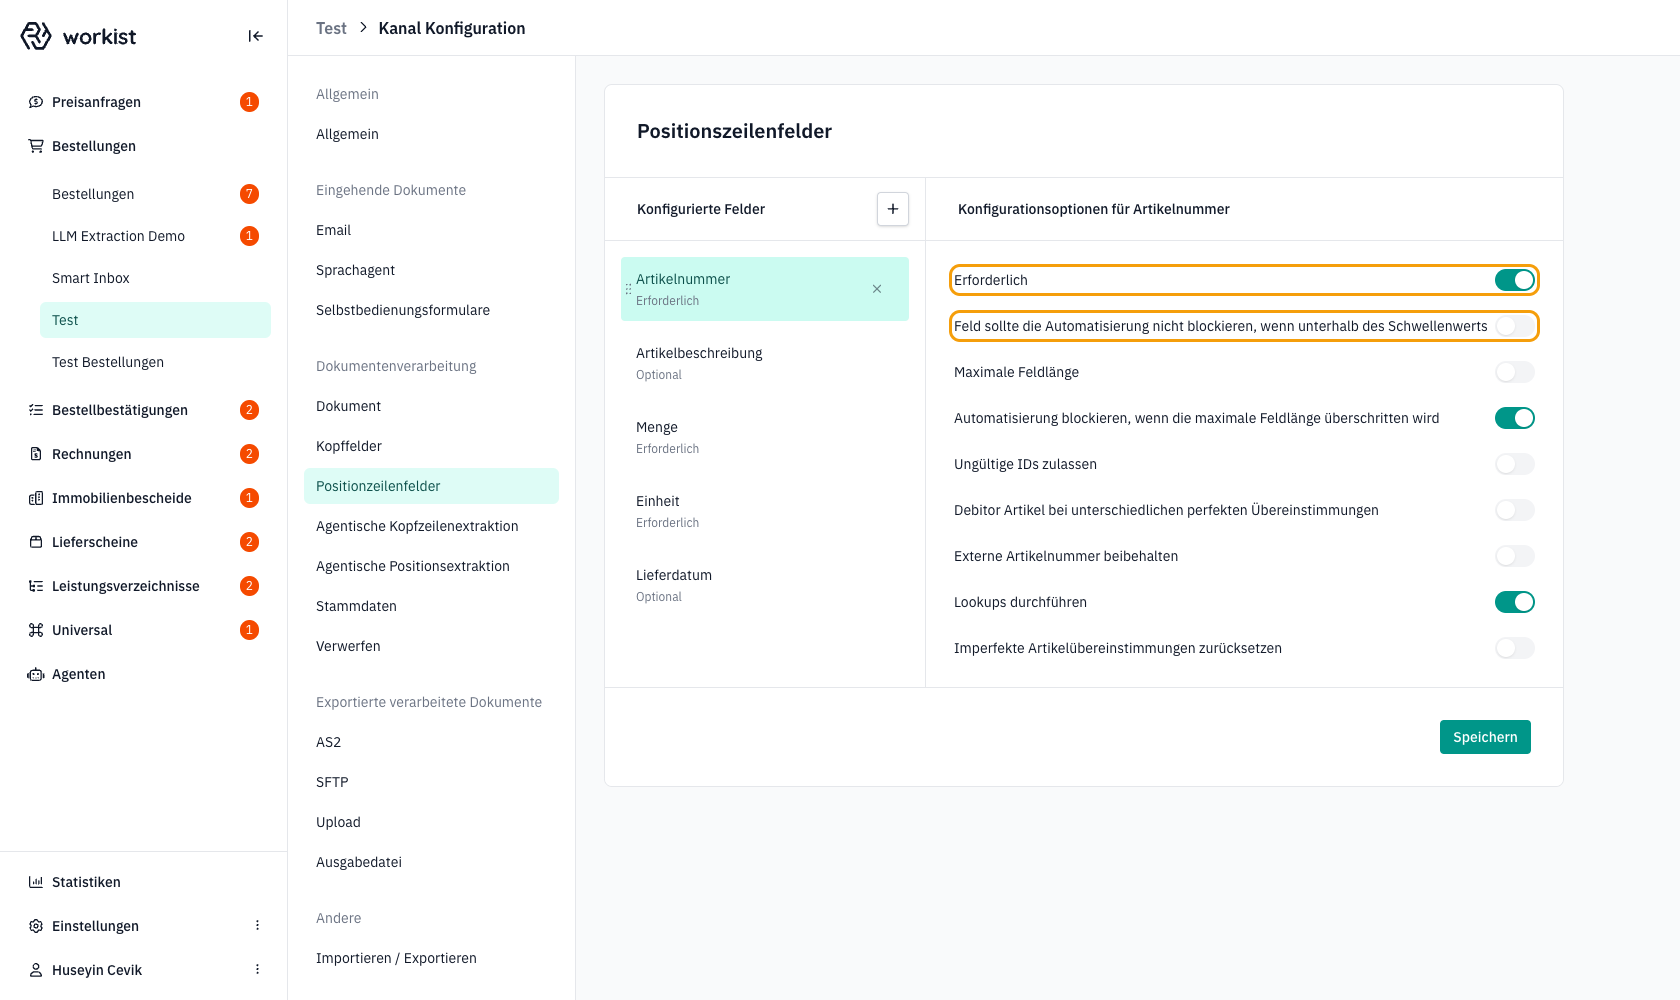The width and height of the screenshot is (1680, 1000).
Task: Enable Externe Artikelnummer beibehalten toggle
Action: tap(1515, 556)
